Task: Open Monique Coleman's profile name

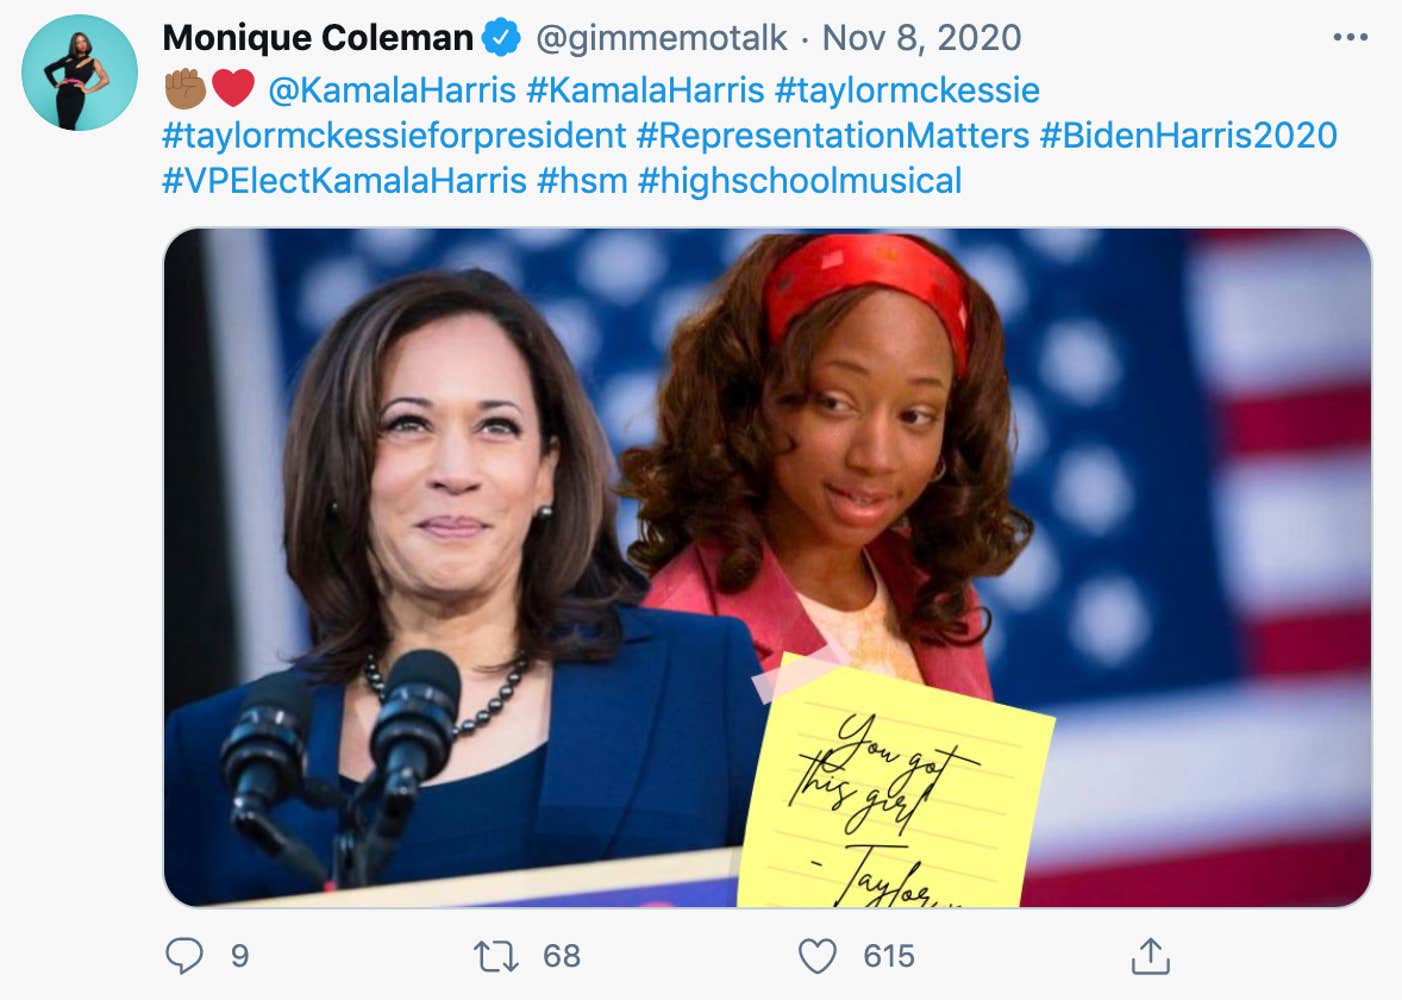Action: coord(317,38)
